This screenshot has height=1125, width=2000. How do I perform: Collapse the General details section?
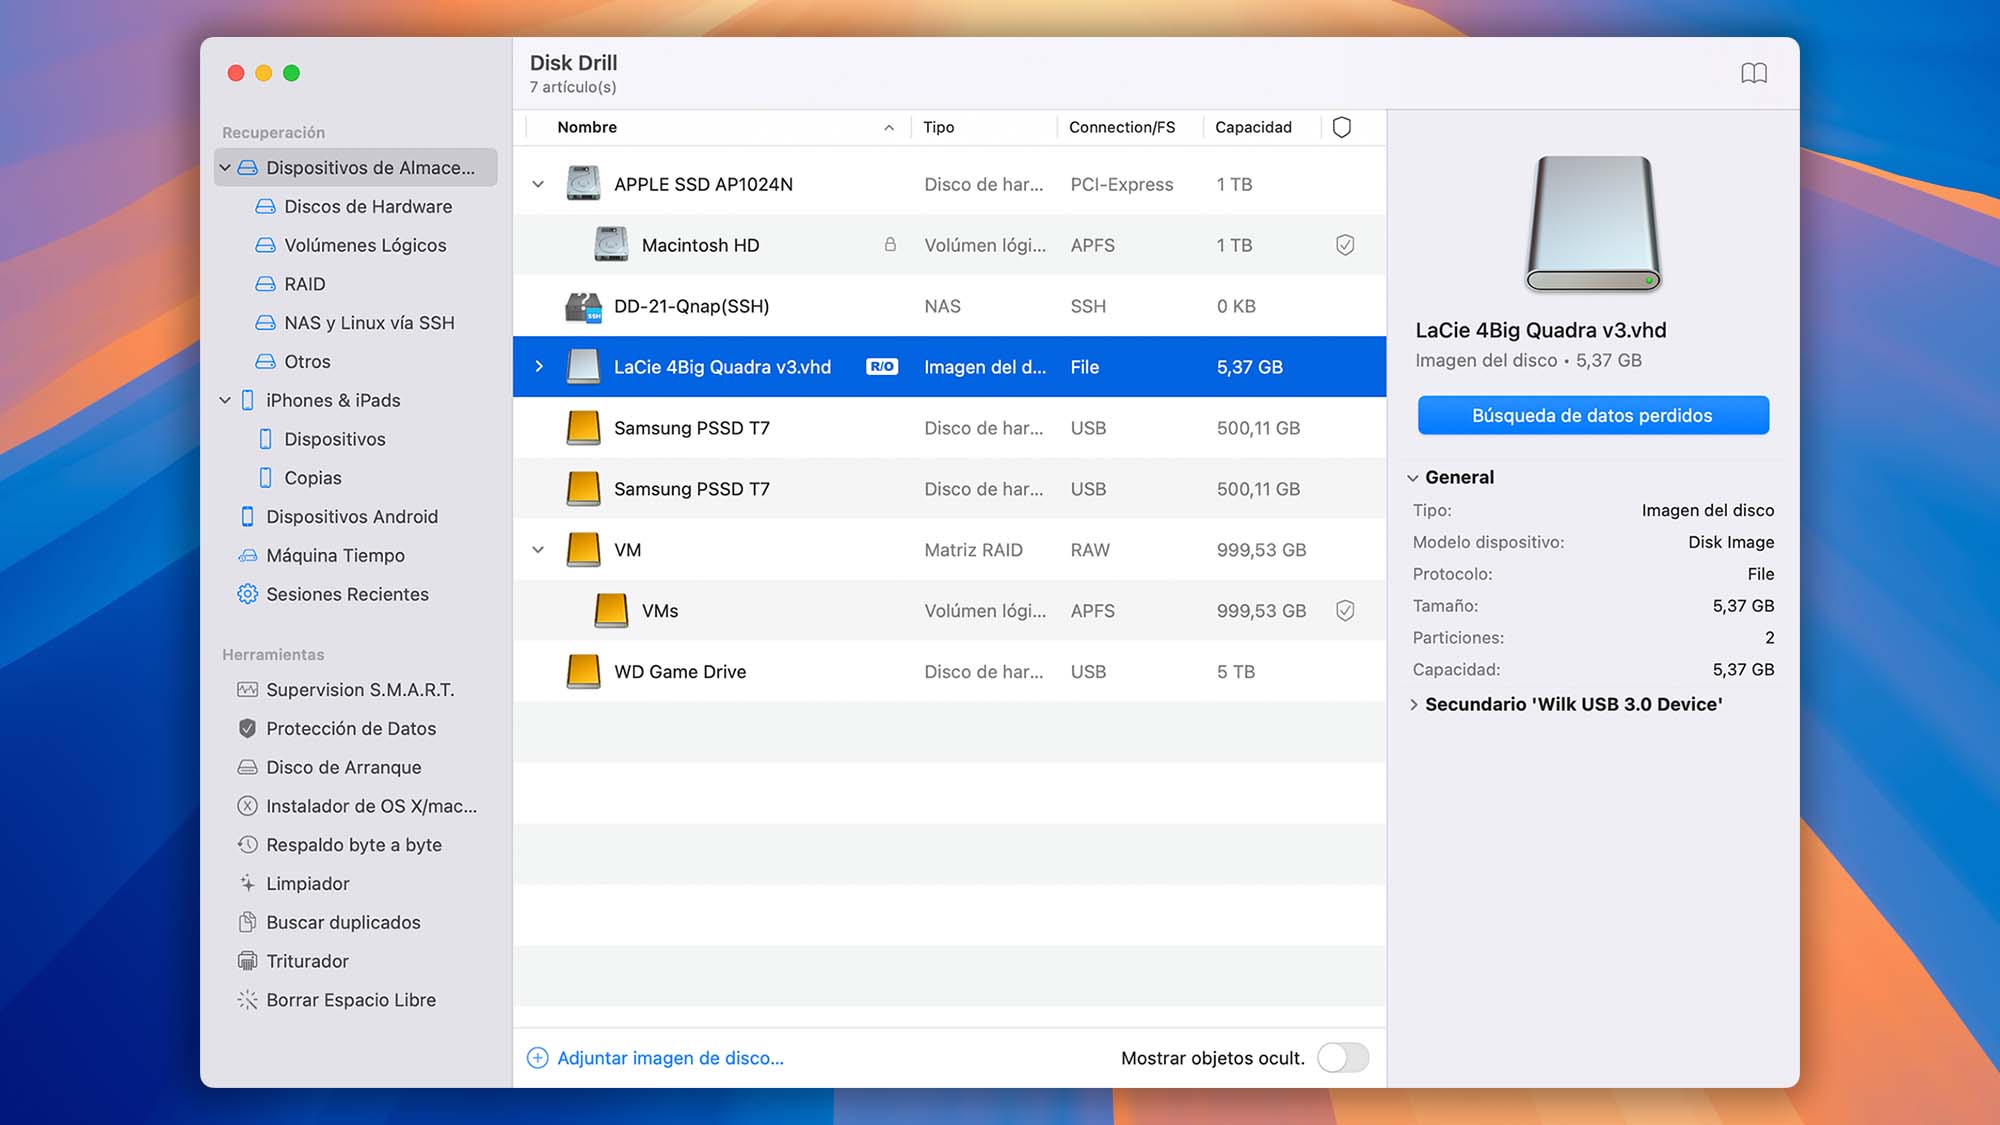point(1413,478)
